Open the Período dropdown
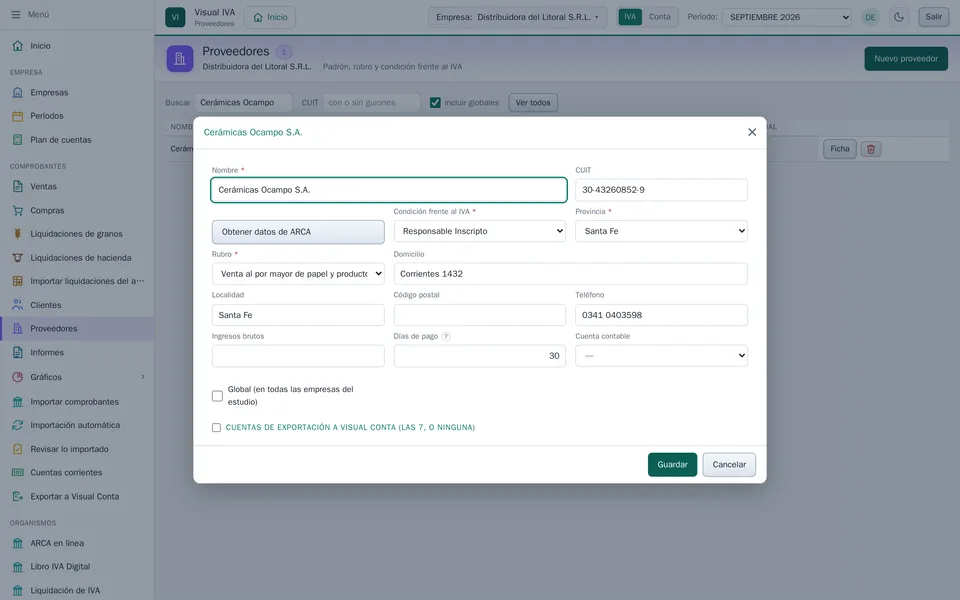 tap(787, 17)
